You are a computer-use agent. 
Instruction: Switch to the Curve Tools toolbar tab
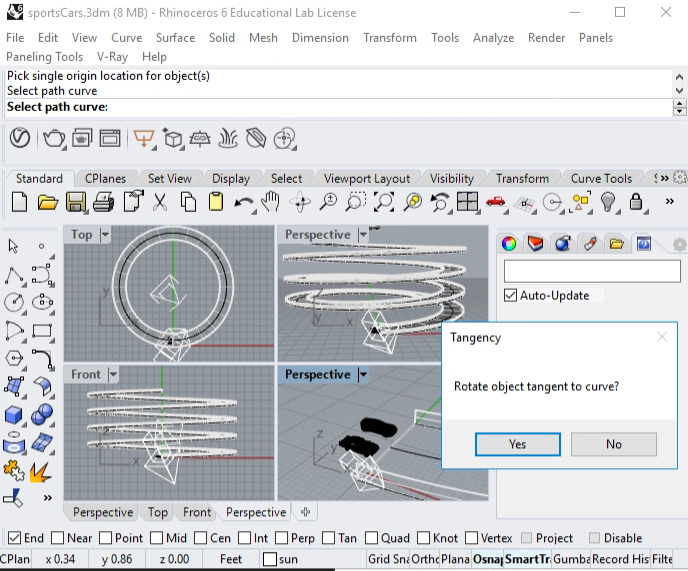tap(601, 179)
